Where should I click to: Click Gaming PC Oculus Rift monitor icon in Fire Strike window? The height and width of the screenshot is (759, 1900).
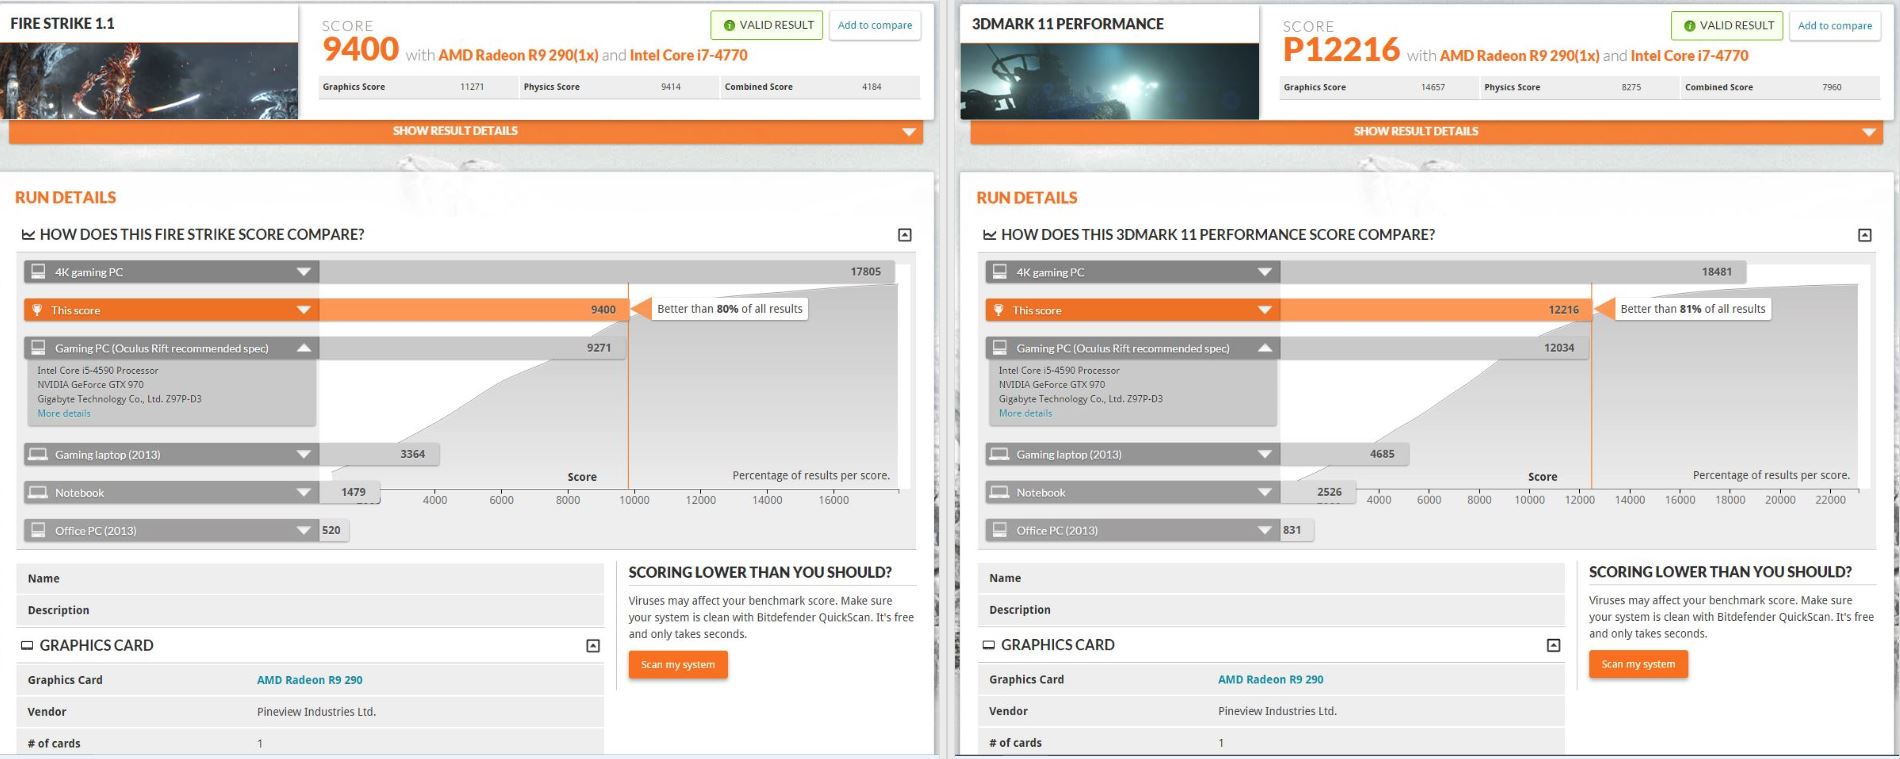(38, 348)
